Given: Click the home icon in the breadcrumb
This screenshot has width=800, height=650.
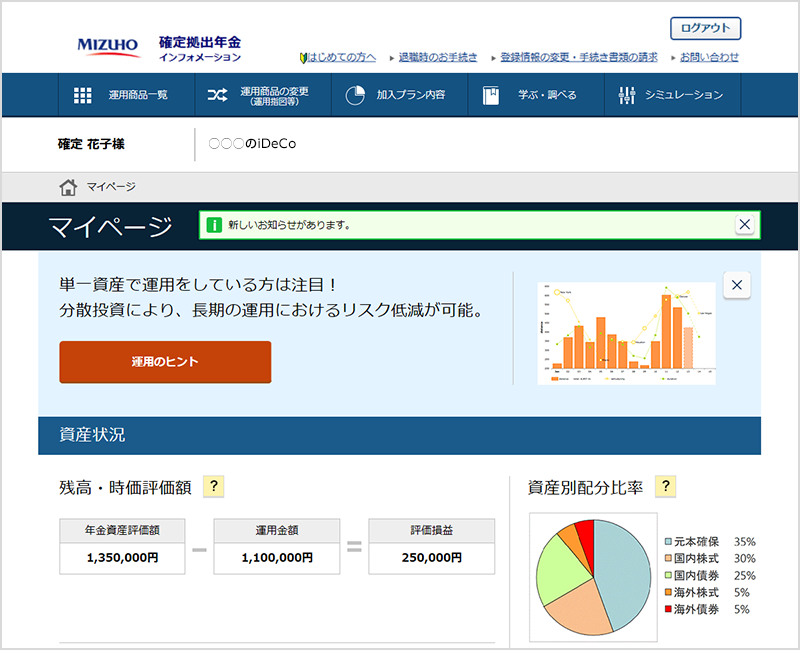Looking at the screenshot, I should tap(68, 187).
